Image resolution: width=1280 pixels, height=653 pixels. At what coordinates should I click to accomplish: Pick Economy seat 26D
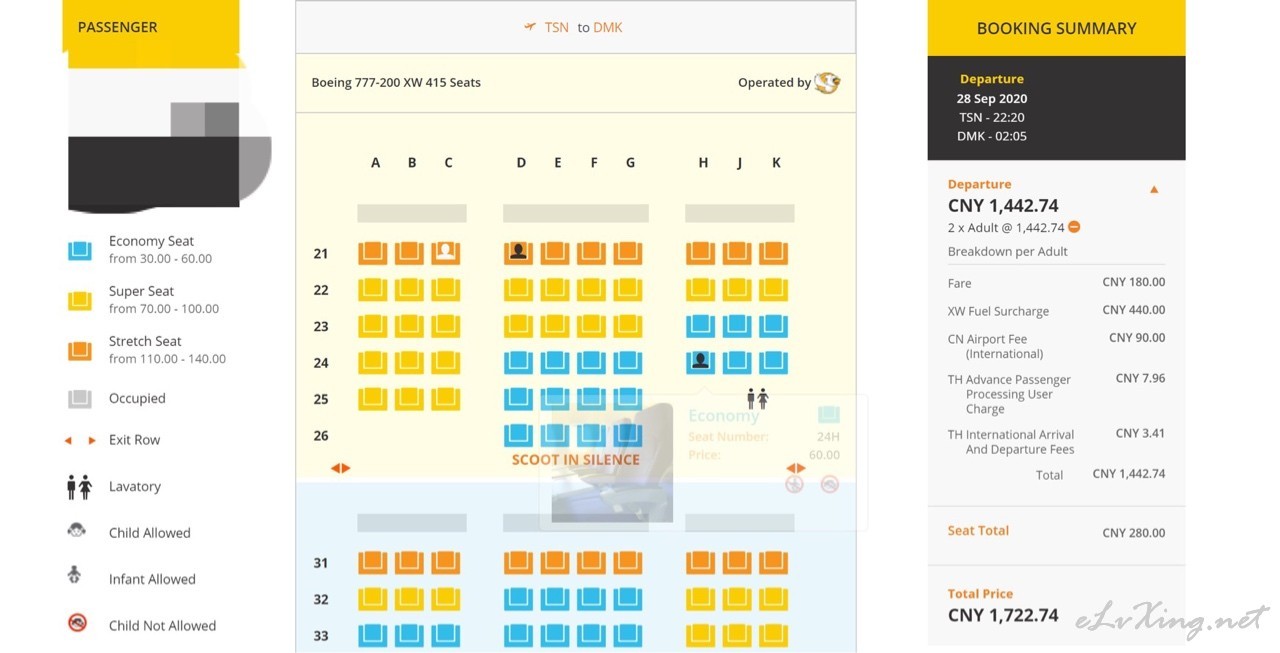pyautogui.click(x=518, y=435)
